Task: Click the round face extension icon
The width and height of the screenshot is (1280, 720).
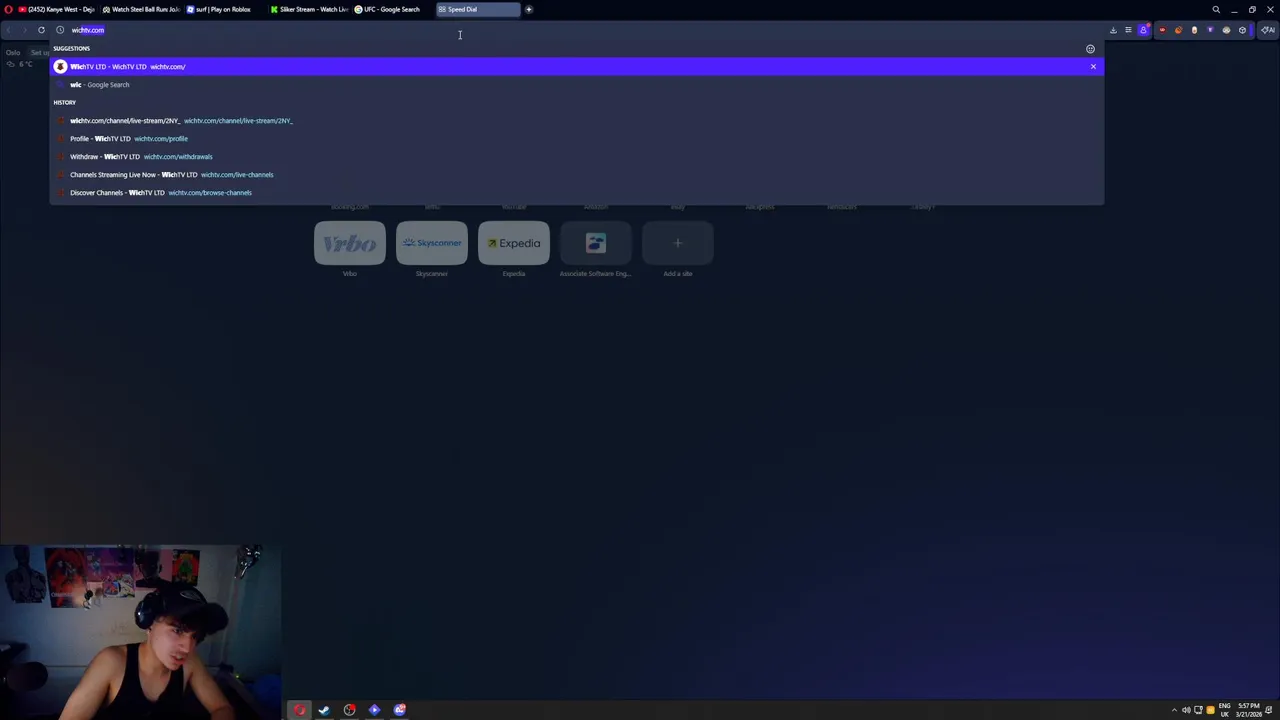Action: point(1226,30)
